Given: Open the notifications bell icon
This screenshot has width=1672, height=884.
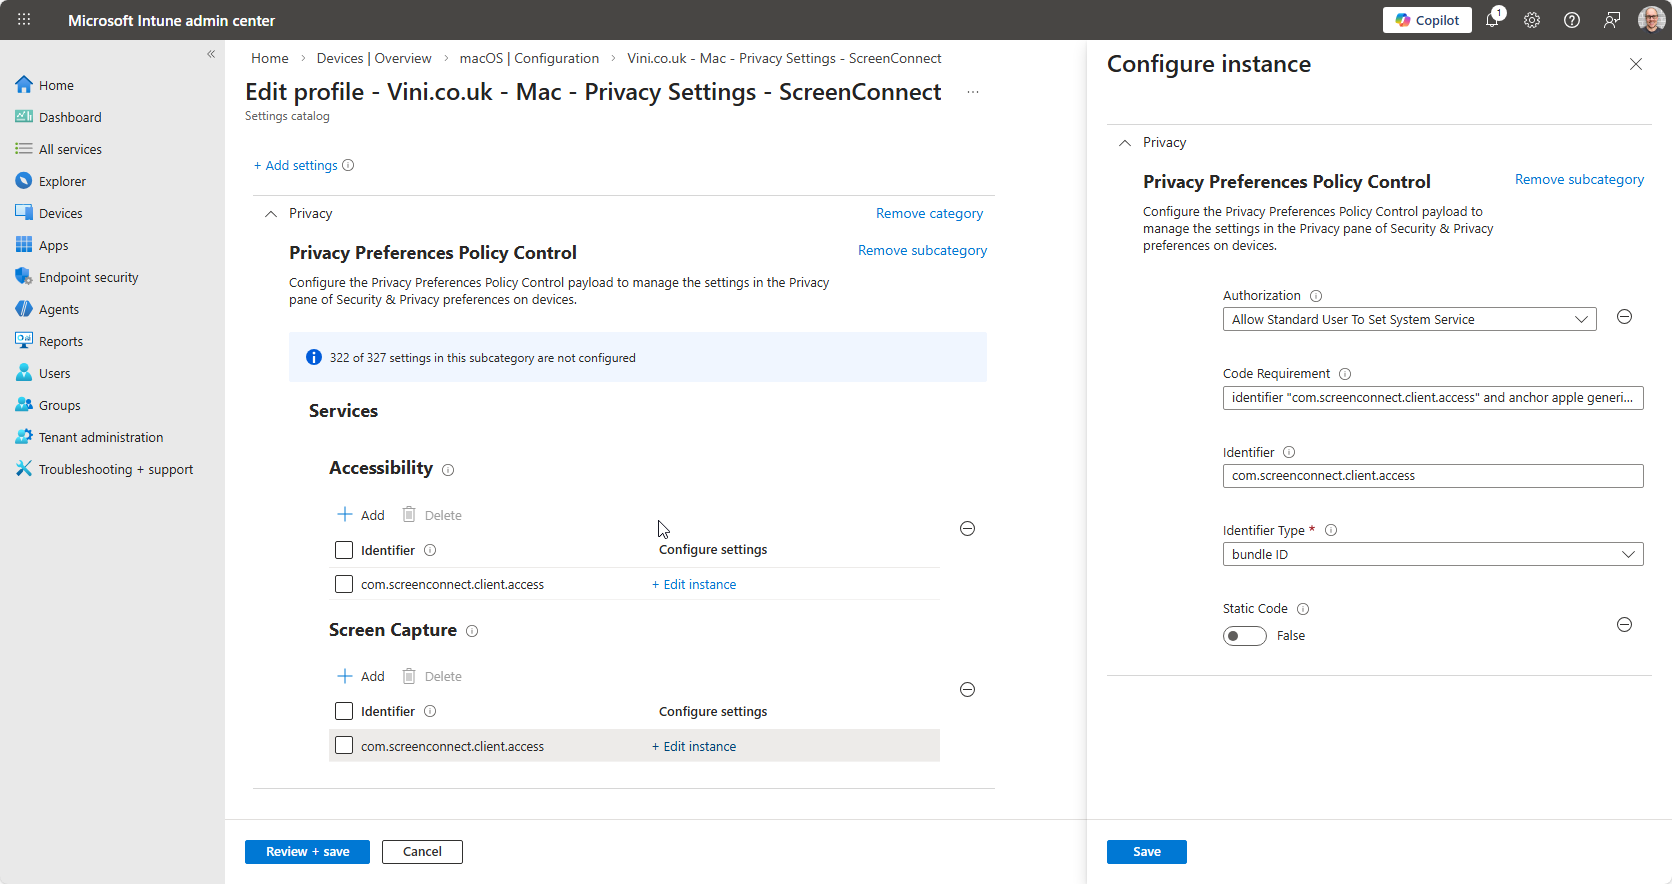Looking at the screenshot, I should 1492,20.
